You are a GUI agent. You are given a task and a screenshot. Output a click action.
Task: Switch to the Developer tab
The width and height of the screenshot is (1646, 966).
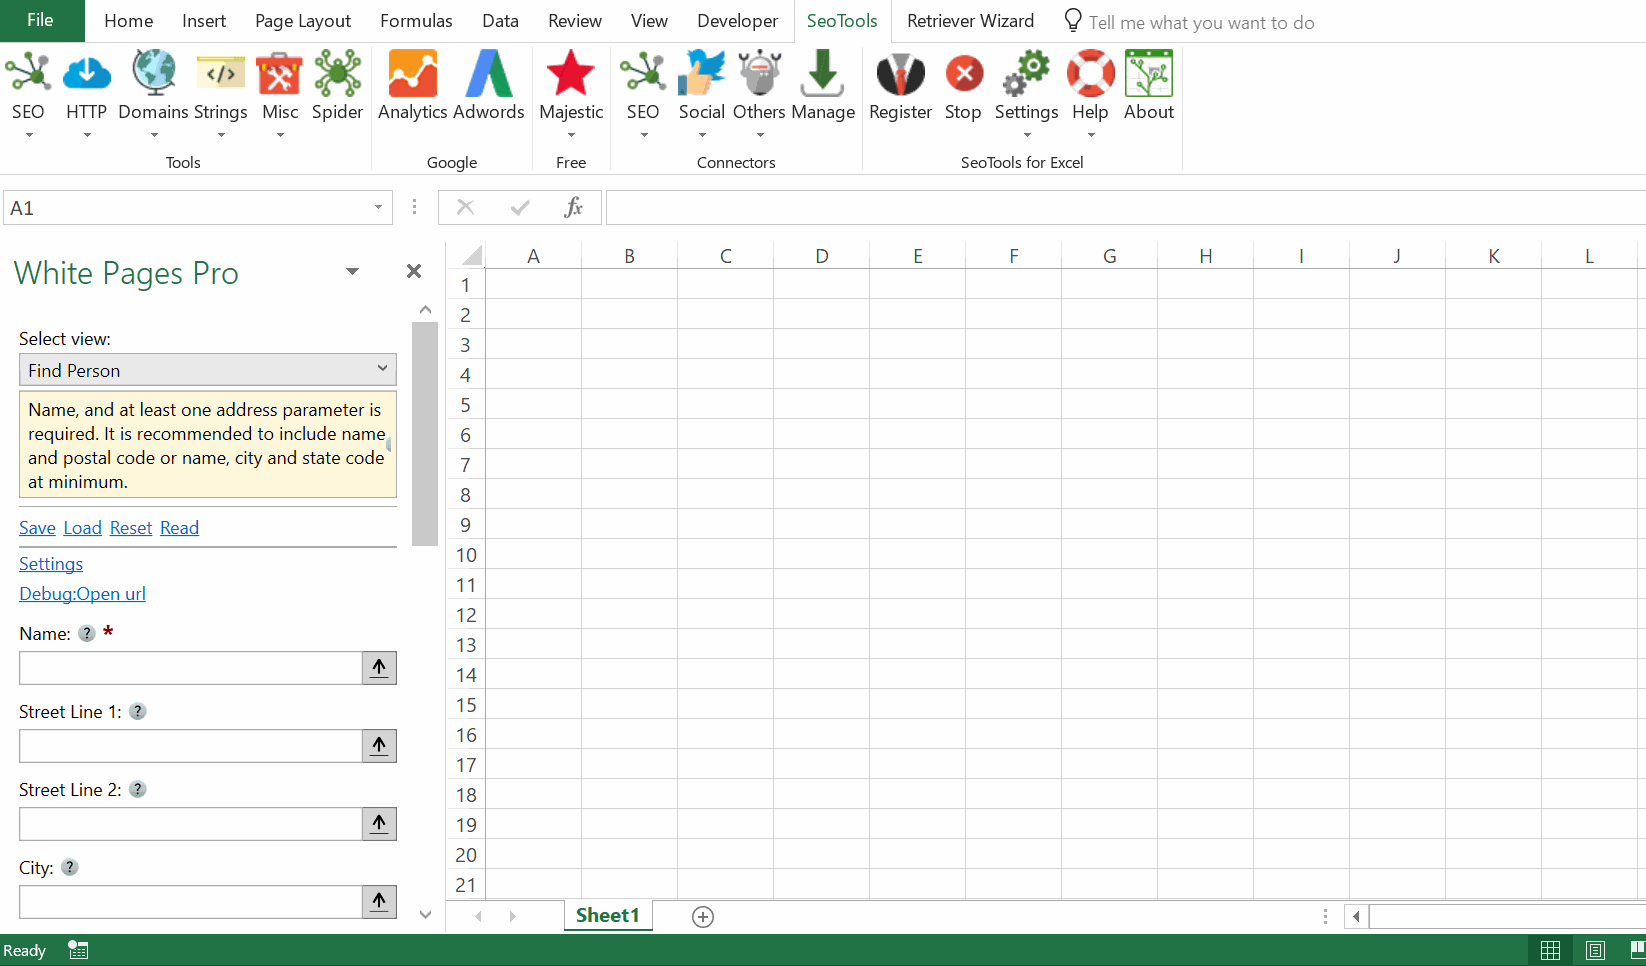(737, 21)
